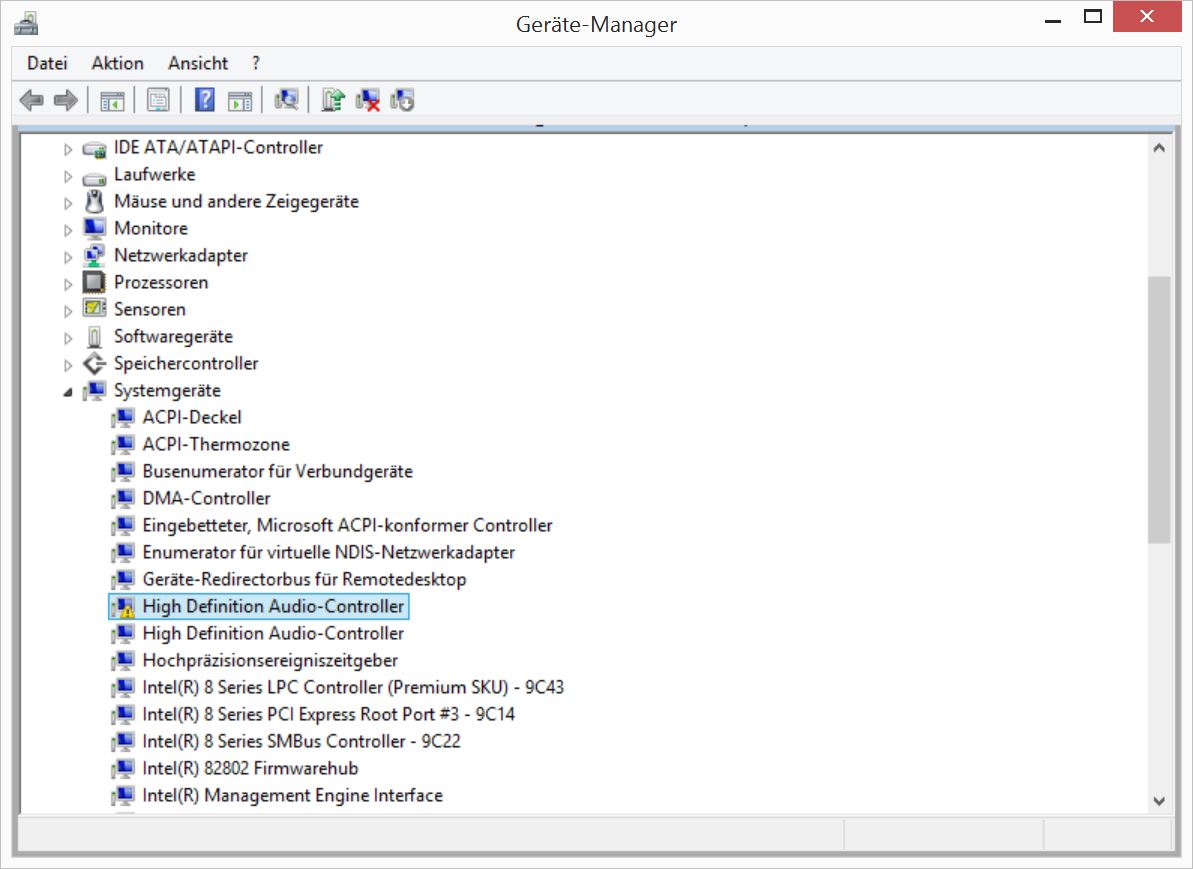1193x869 pixels.
Task: Select Intel(R) 8 Series SMBus Controller - 9C22
Action: (x=301, y=741)
